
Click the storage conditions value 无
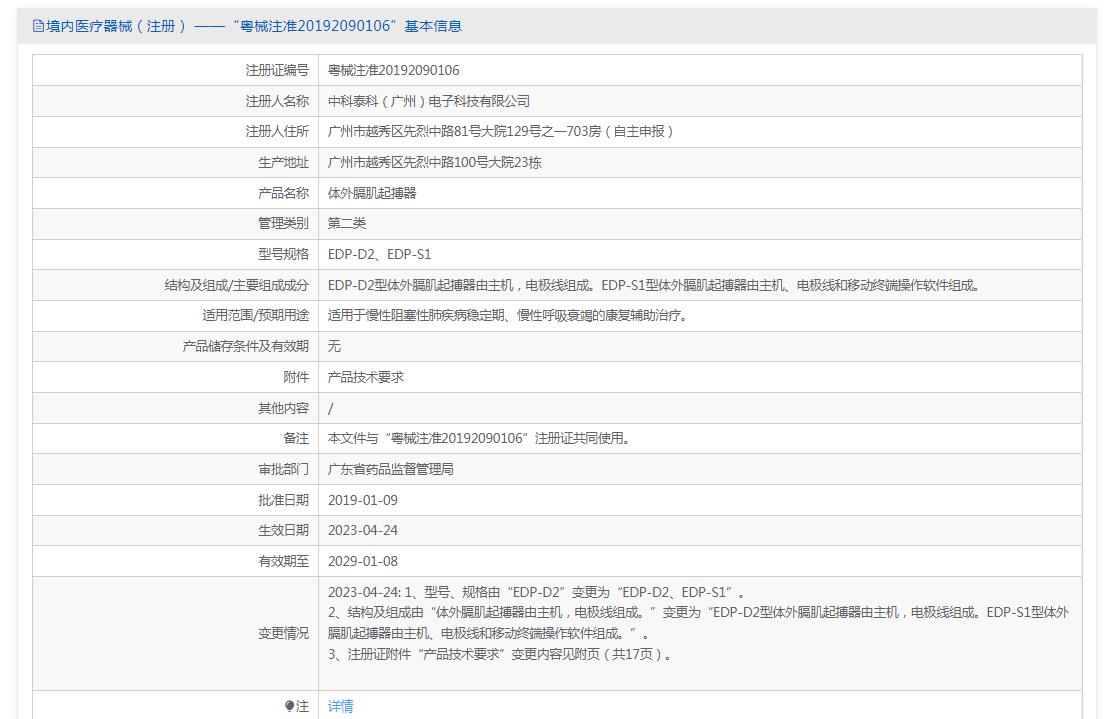pos(334,346)
